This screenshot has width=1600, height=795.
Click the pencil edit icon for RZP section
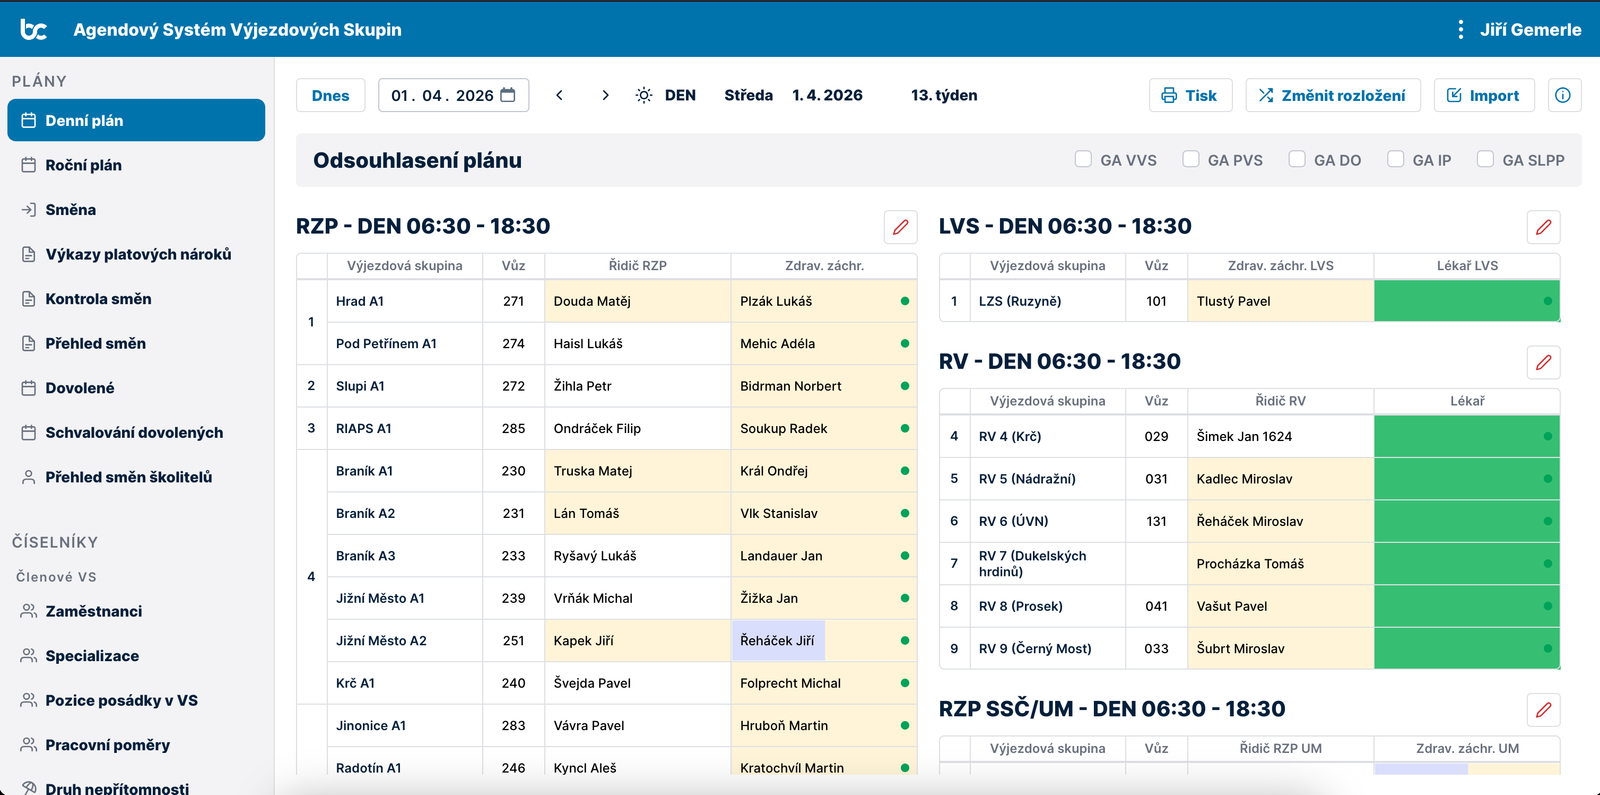point(900,227)
